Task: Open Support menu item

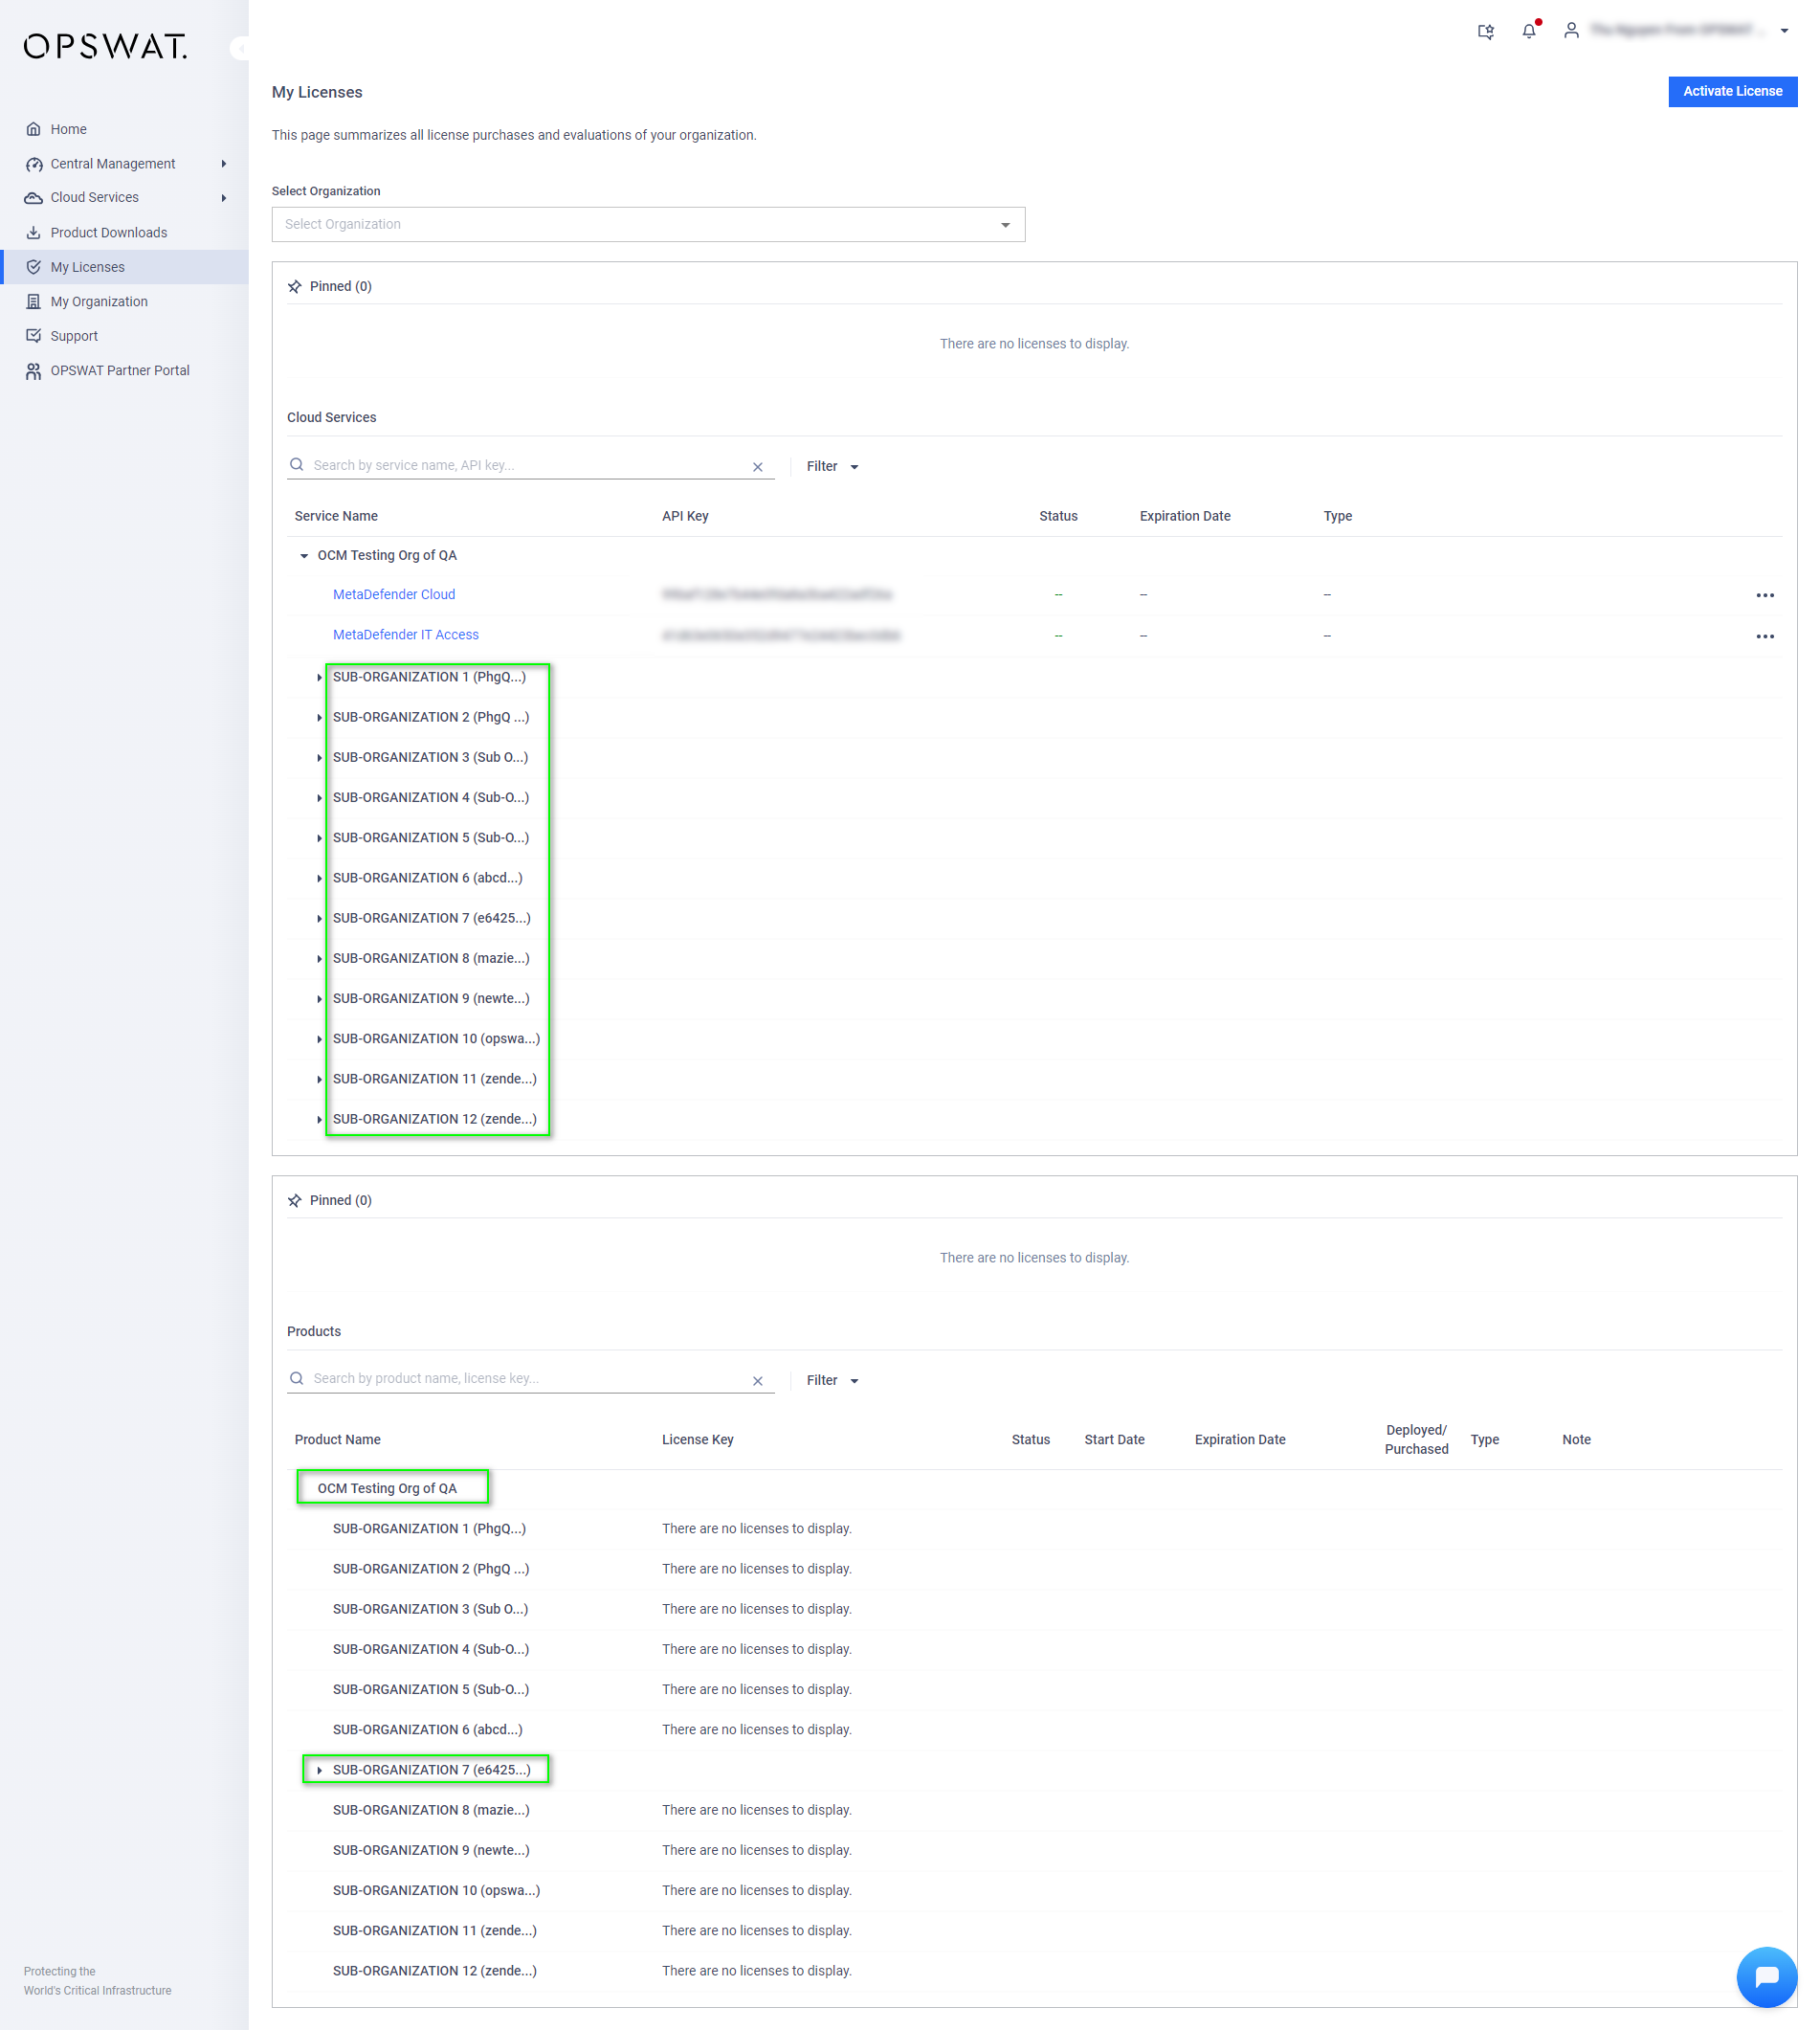Action: click(124, 336)
